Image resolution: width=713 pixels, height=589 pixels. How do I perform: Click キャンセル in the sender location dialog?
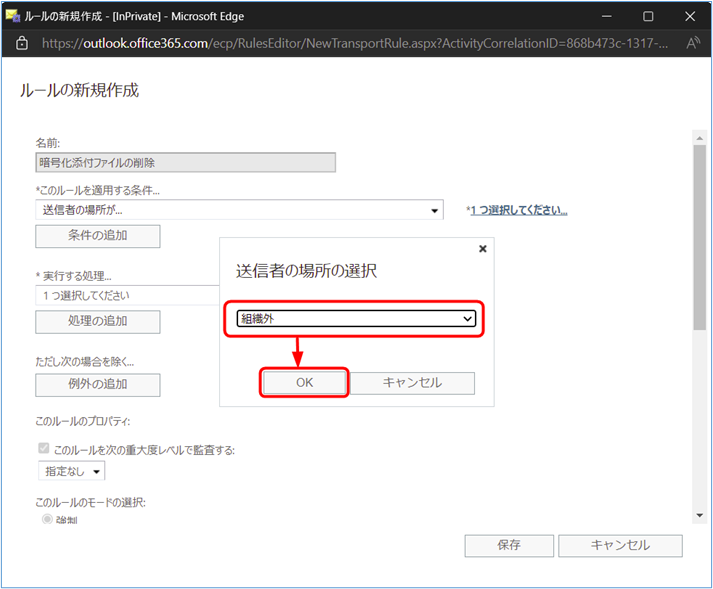[x=412, y=383]
